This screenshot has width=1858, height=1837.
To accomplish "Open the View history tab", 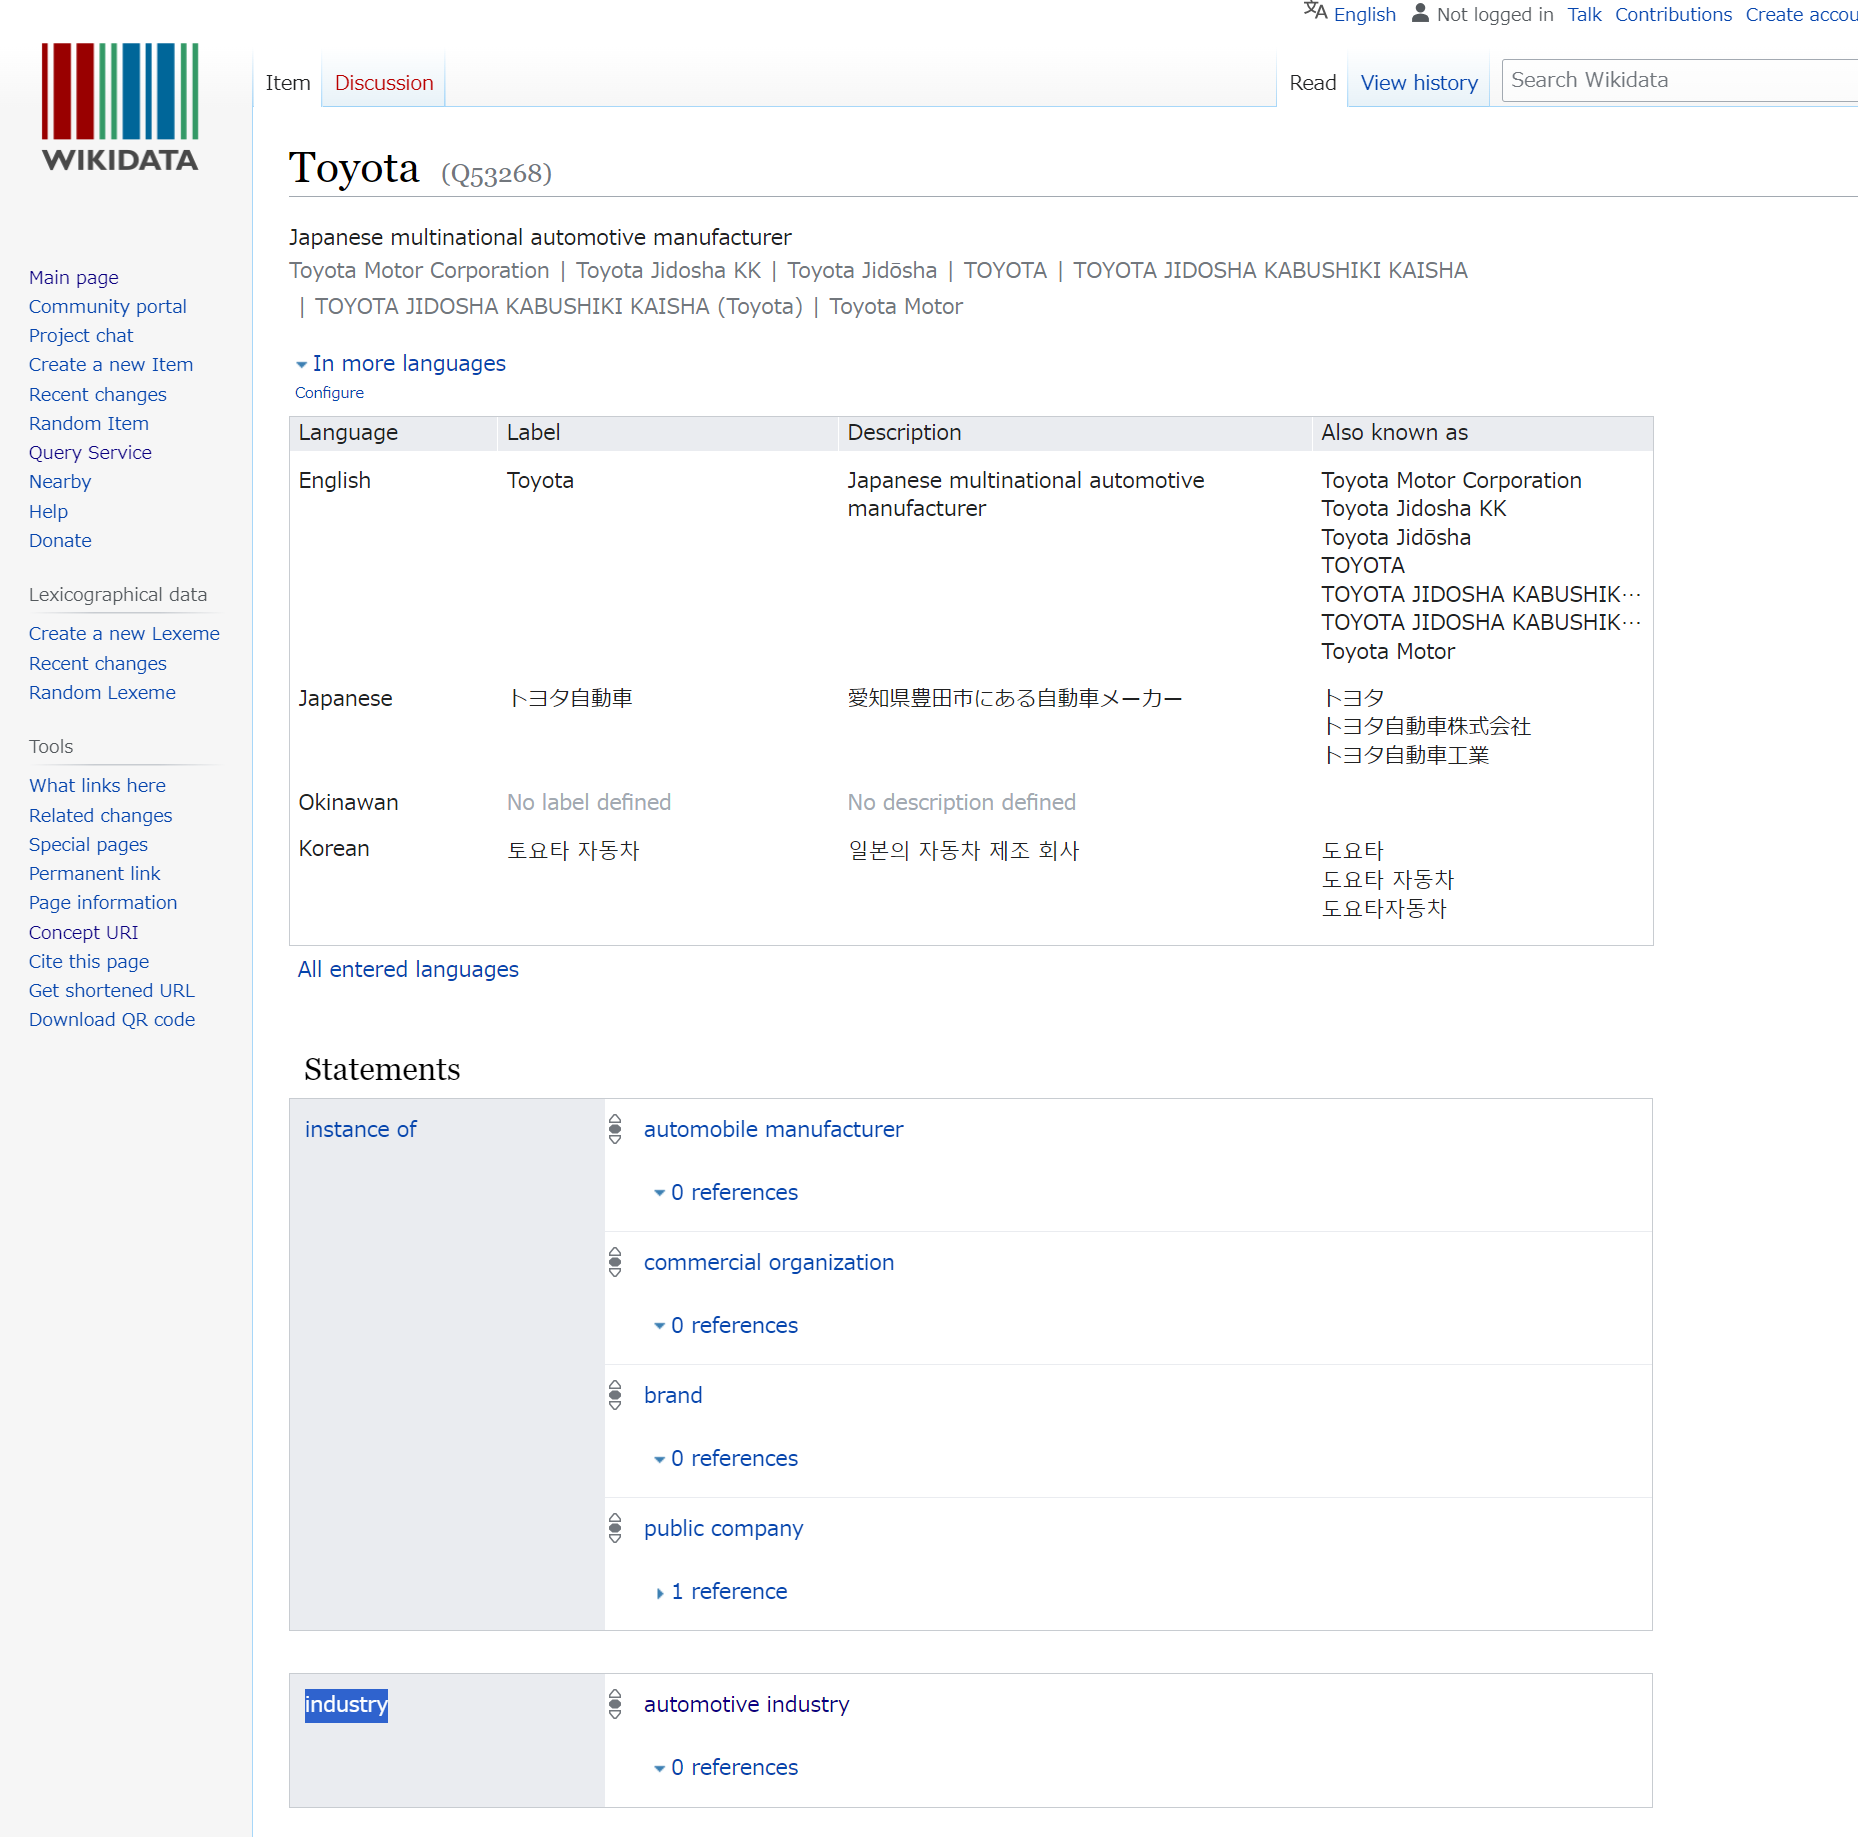I will pos(1419,83).
